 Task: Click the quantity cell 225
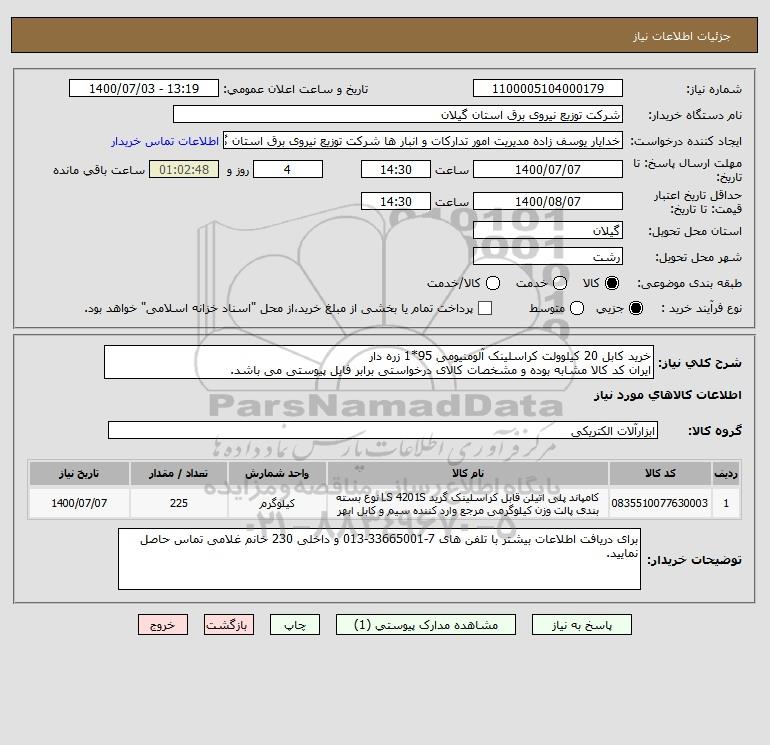point(179,503)
